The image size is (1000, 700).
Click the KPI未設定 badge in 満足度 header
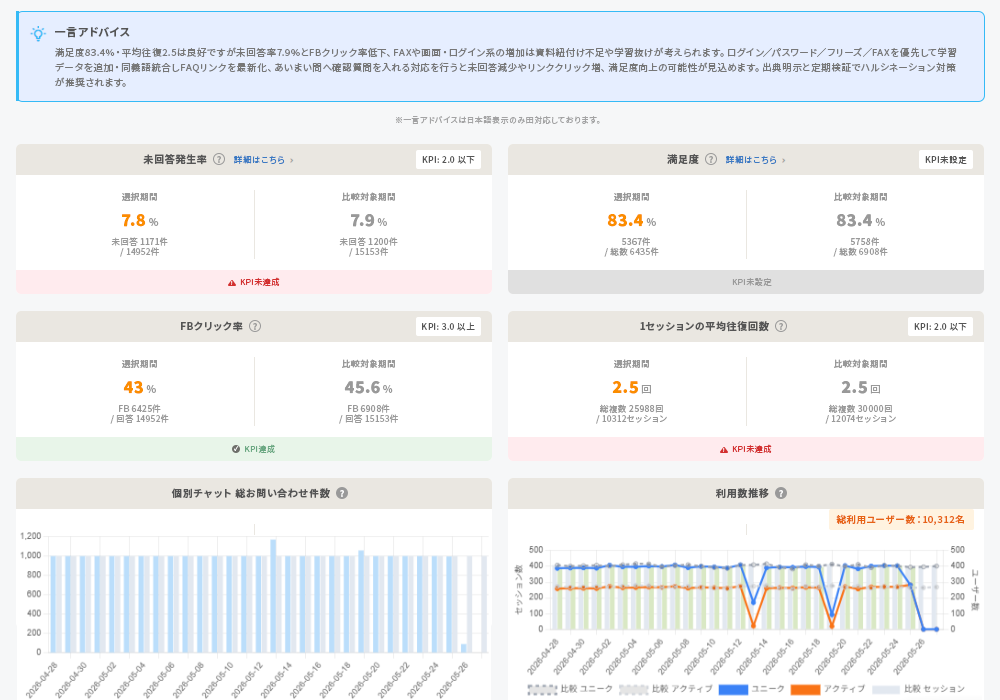[946, 159]
